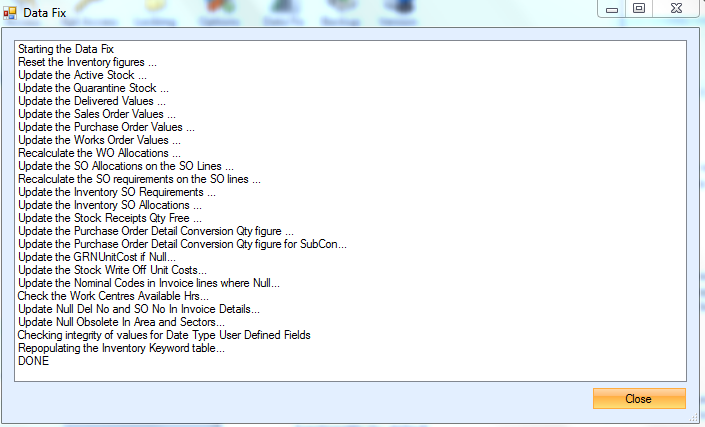Click 'Purchase Order Detail Conversion Qty figure ...' line
This screenshot has width=705, height=427.
click(156, 231)
